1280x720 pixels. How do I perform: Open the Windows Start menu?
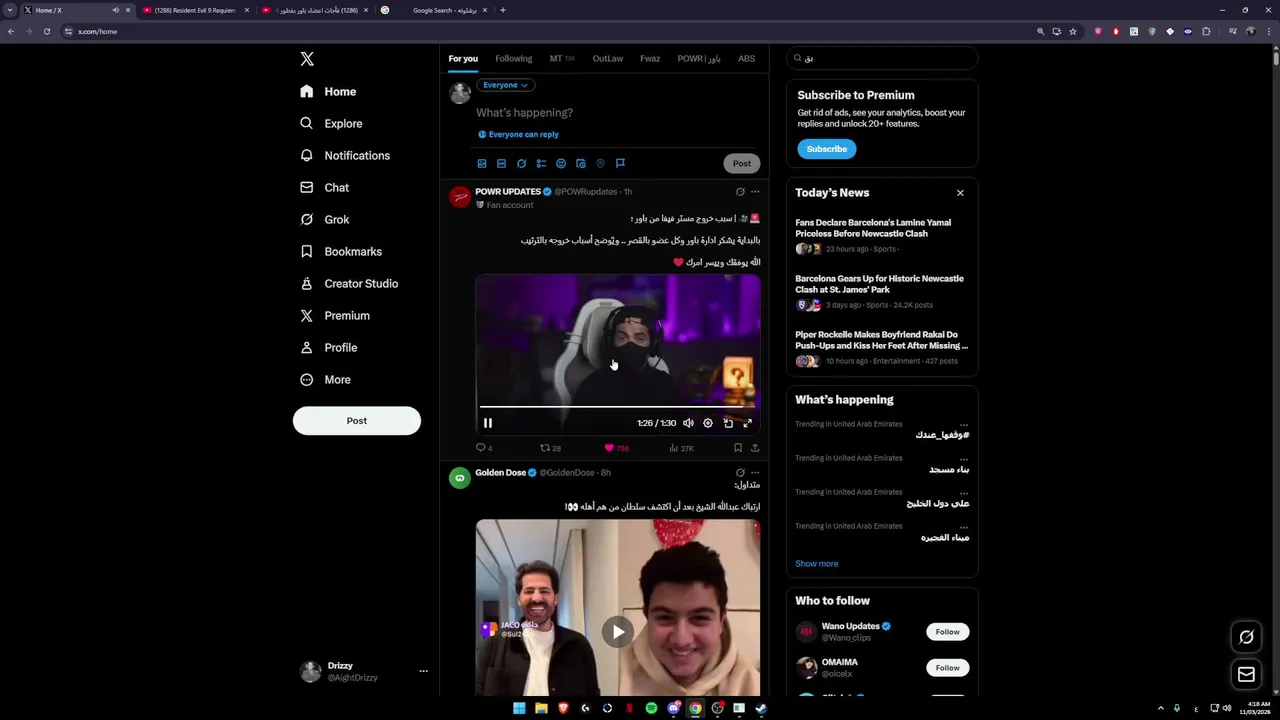(x=519, y=708)
